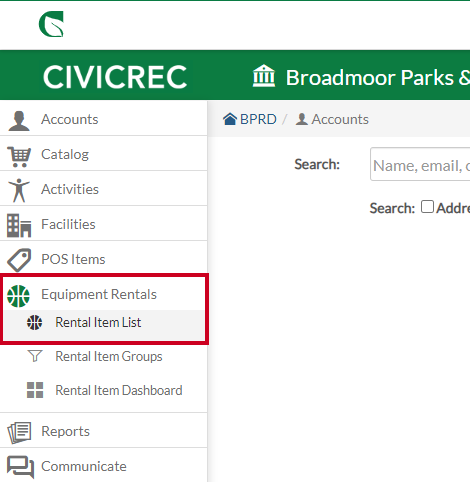The image size is (470, 482).
Task: Click the POS Items tag icon
Action: 19,260
